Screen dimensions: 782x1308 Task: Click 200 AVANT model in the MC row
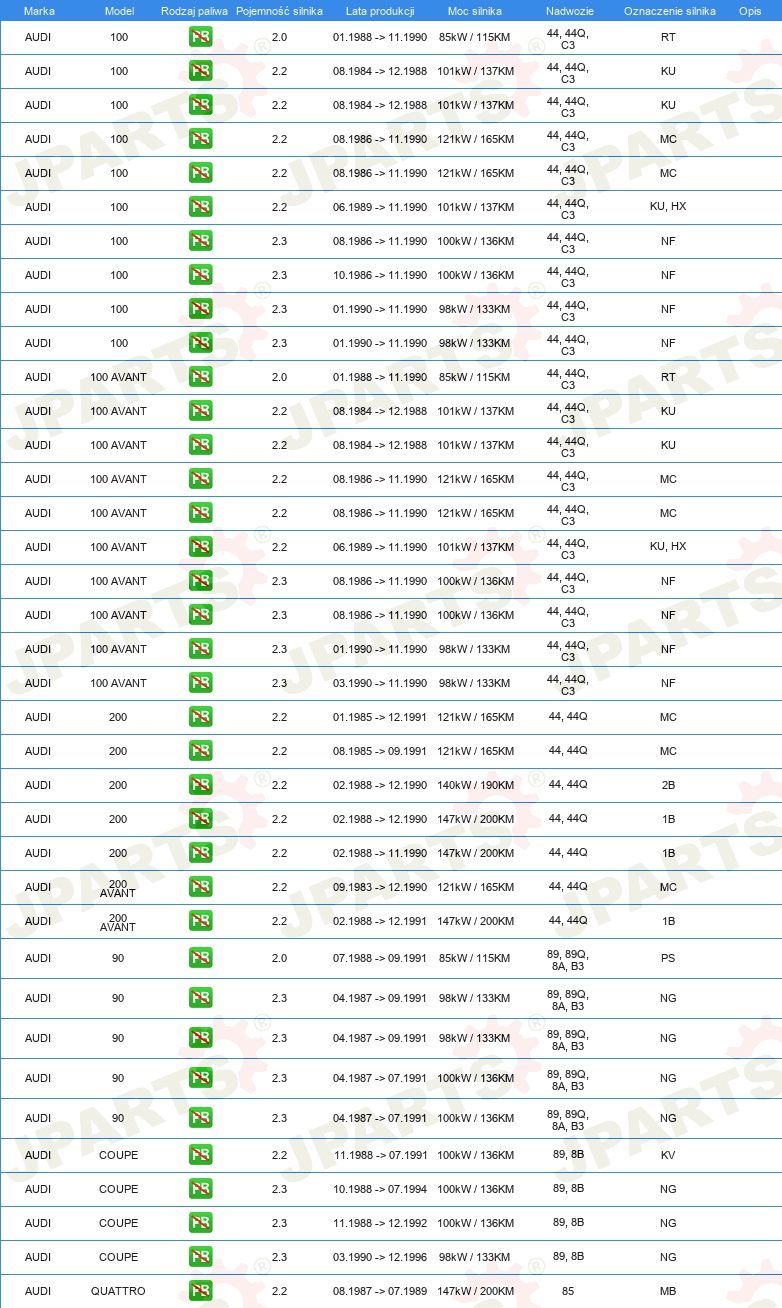click(x=118, y=888)
